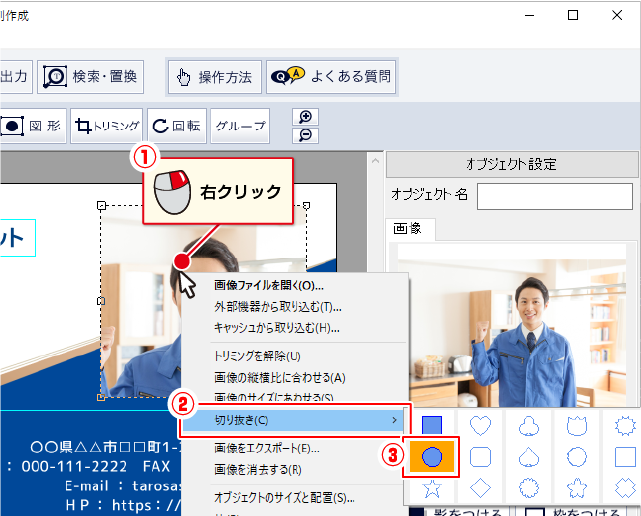Viewport: 641px width, 516px height.
Task: Click the top-right selection handle of photo
Action: (x=306, y=205)
